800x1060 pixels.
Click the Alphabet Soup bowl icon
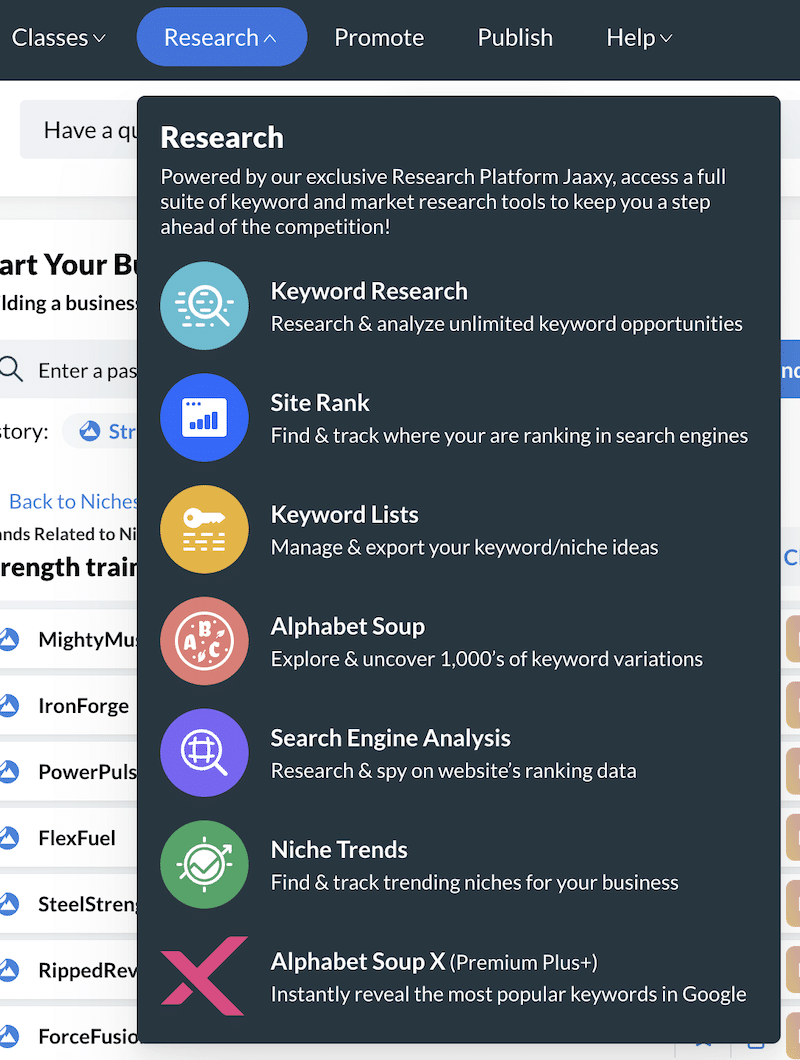click(204, 641)
